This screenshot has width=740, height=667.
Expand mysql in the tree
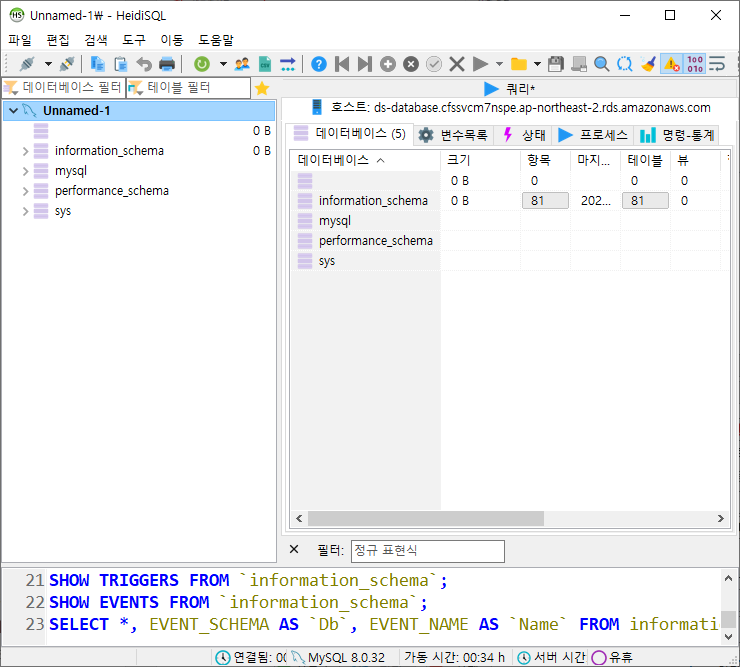[x=25, y=171]
